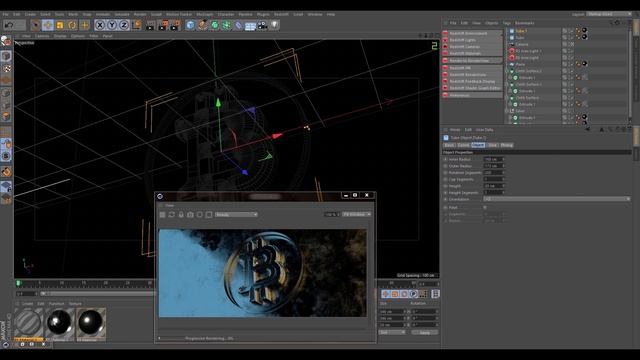Screen dimensions: 640x360
Task: Select the Camera object in Object Manager
Action: tap(522, 44)
